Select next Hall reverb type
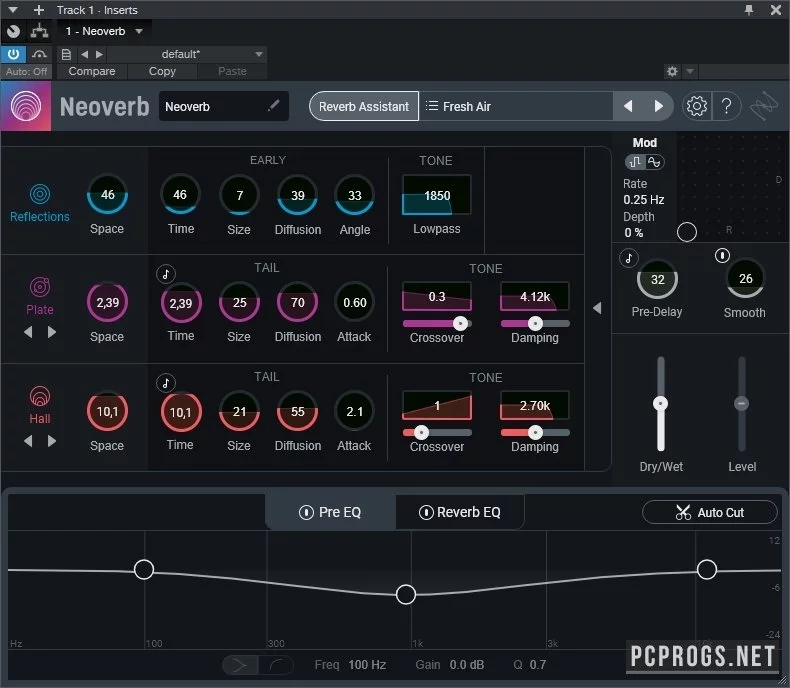The width and height of the screenshot is (790, 688). point(51,441)
